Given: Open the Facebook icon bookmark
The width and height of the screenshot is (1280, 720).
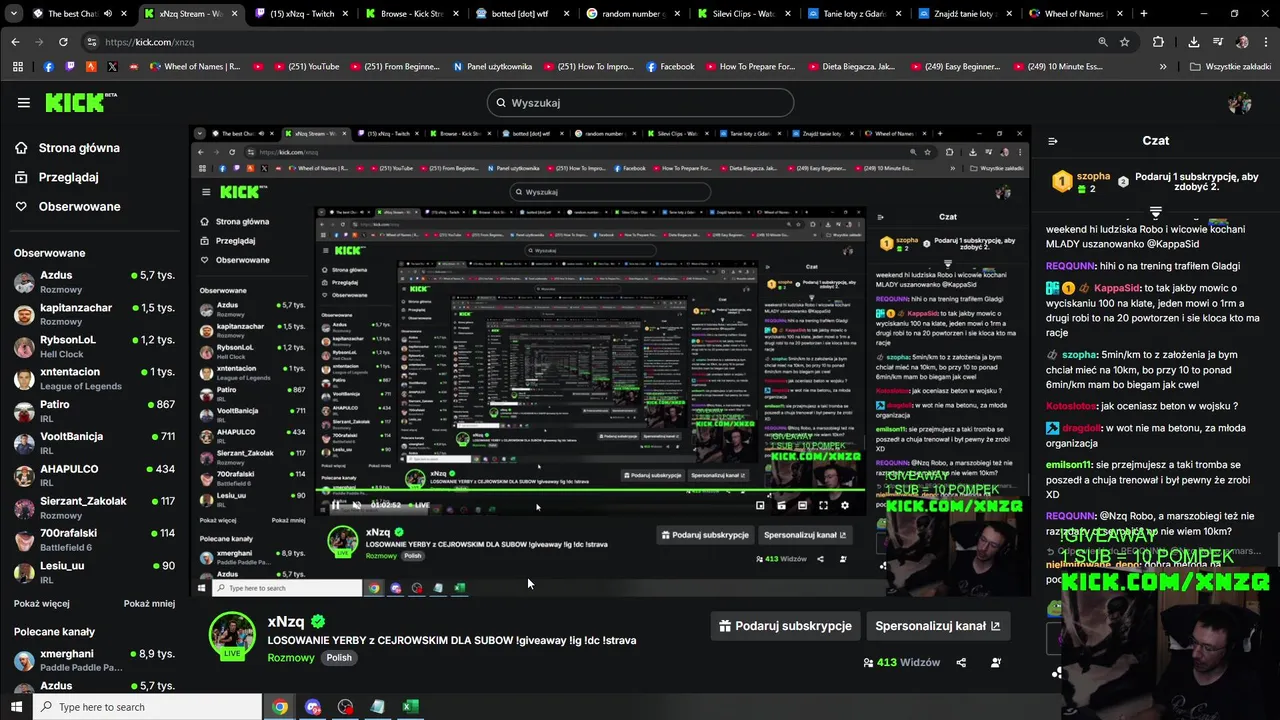Looking at the screenshot, I should coord(49,67).
